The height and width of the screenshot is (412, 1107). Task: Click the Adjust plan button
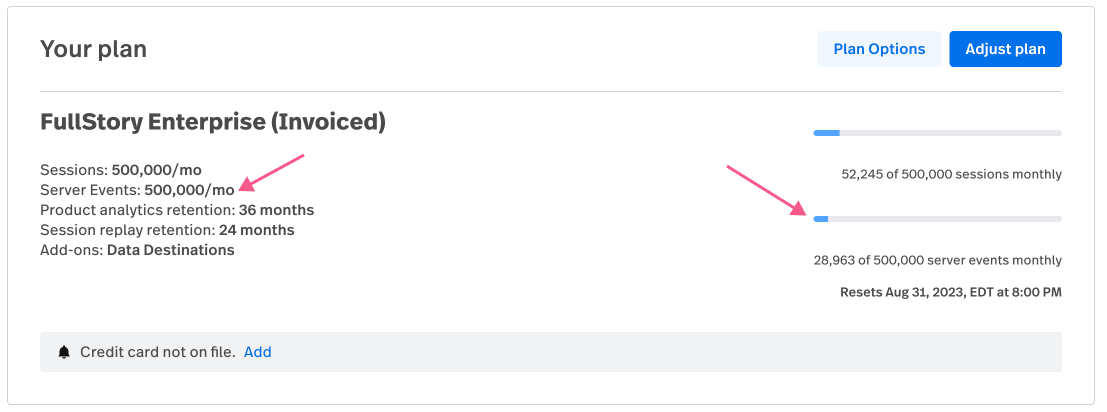point(1005,49)
